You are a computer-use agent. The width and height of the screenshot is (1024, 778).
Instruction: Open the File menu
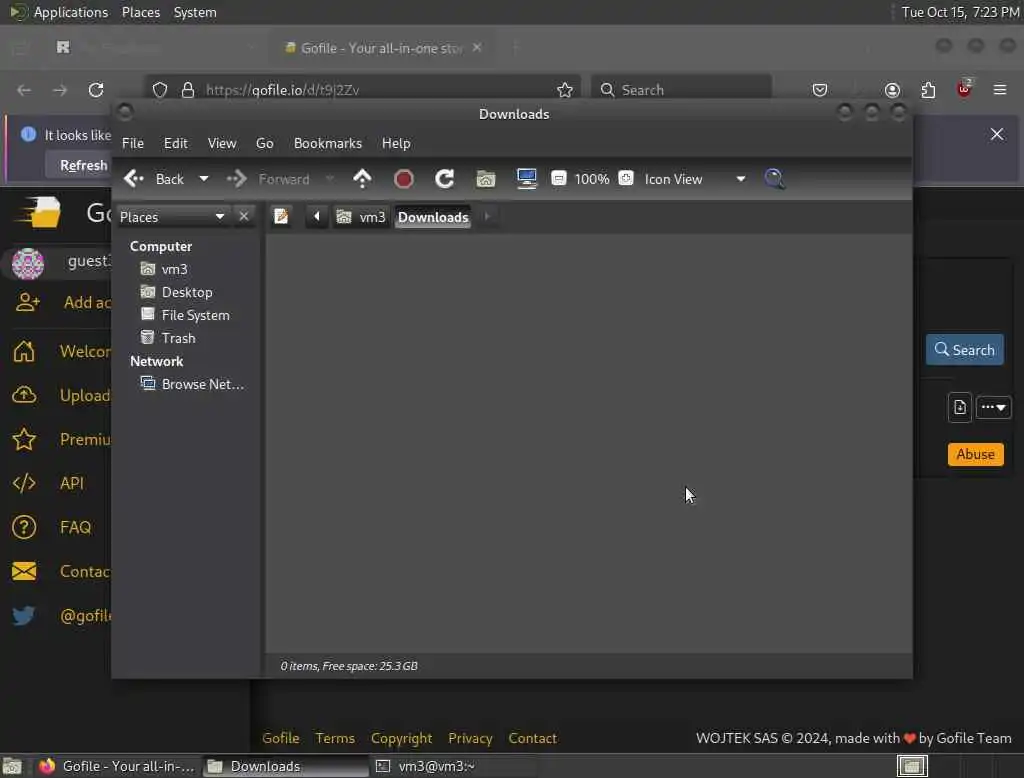point(133,143)
